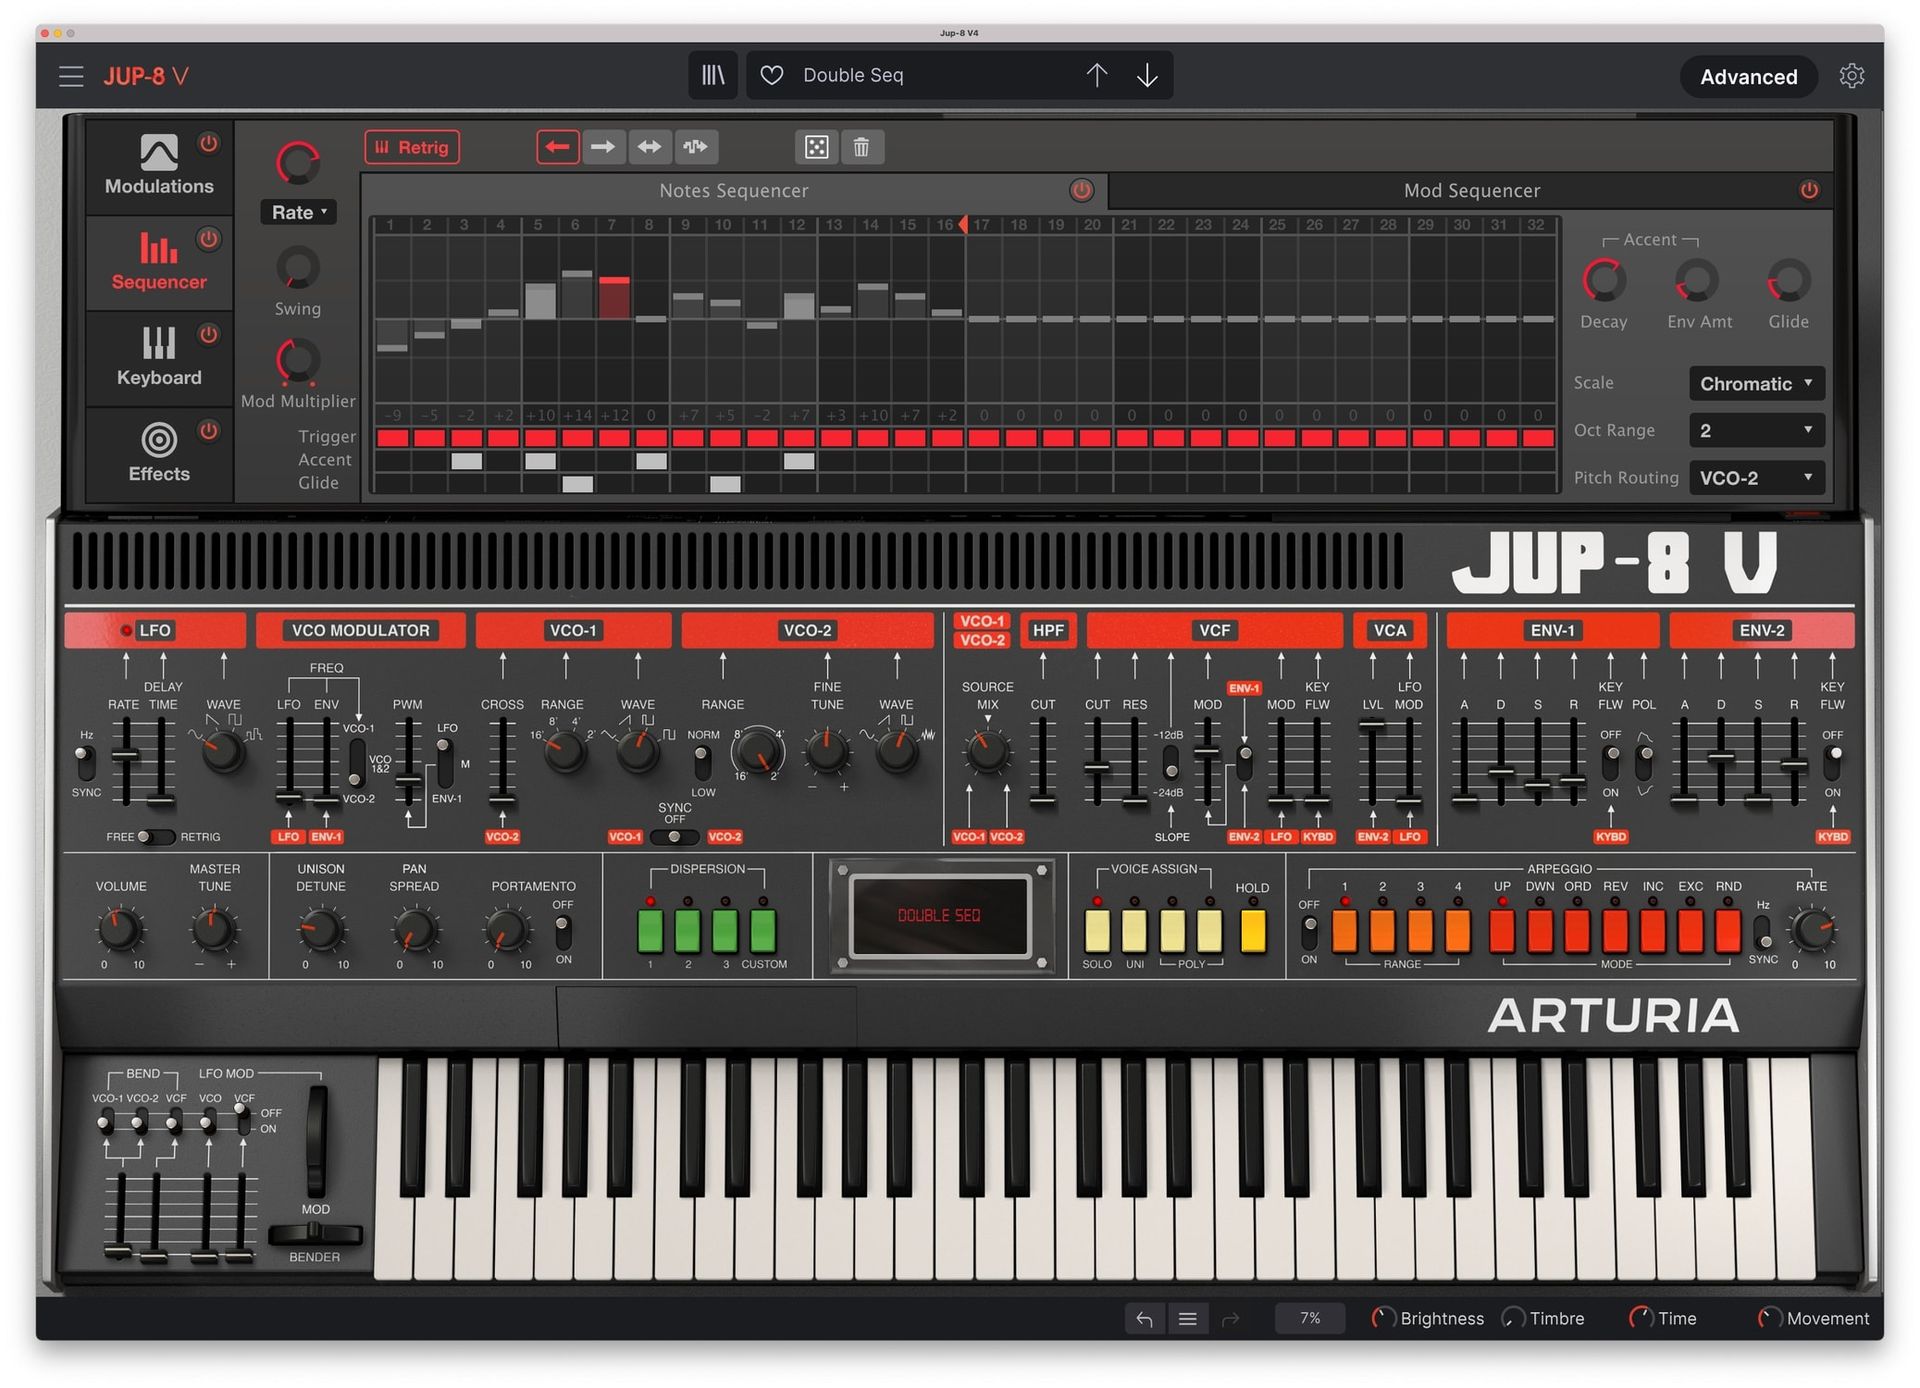
Task: Toggle the Mod Sequencer power button
Action: tap(1809, 190)
